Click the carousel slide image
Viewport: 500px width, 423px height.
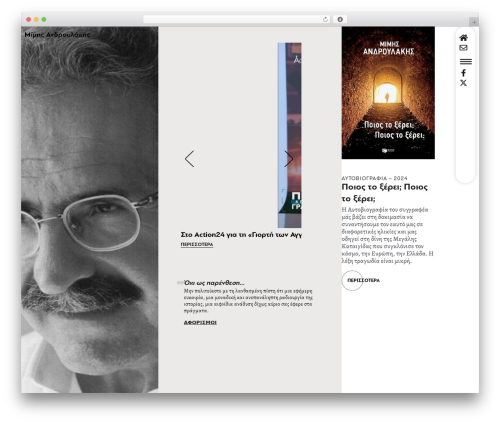pyautogui.click(x=290, y=135)
